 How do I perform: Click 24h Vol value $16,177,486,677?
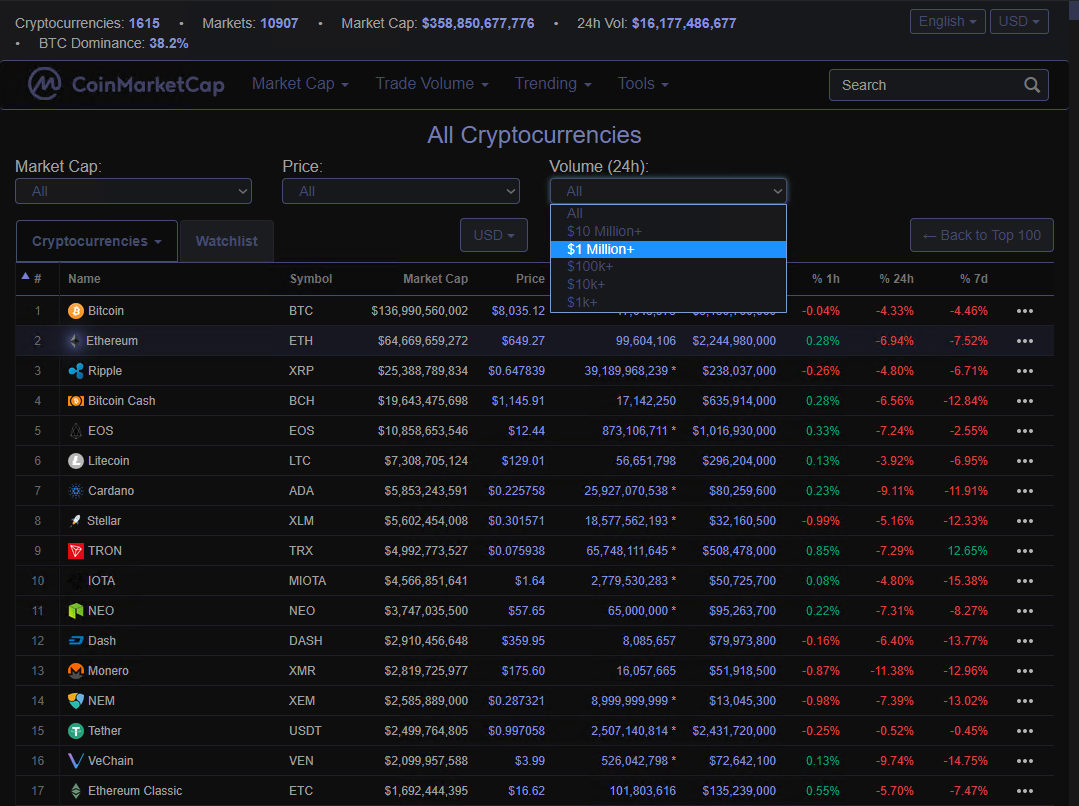point(684,23)
